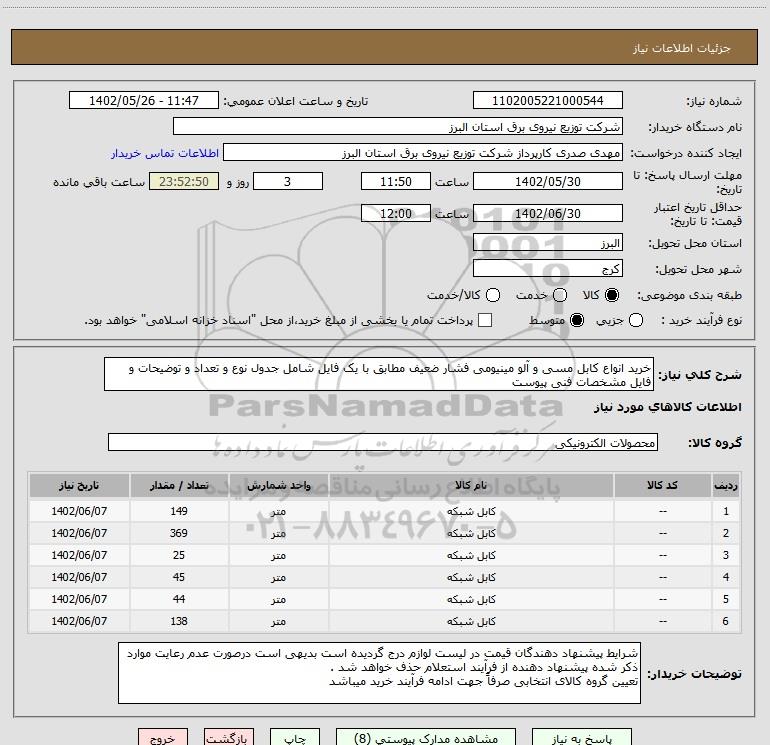Click the بازگشت back button
The image size is (770, 745).
pos(229,738)
